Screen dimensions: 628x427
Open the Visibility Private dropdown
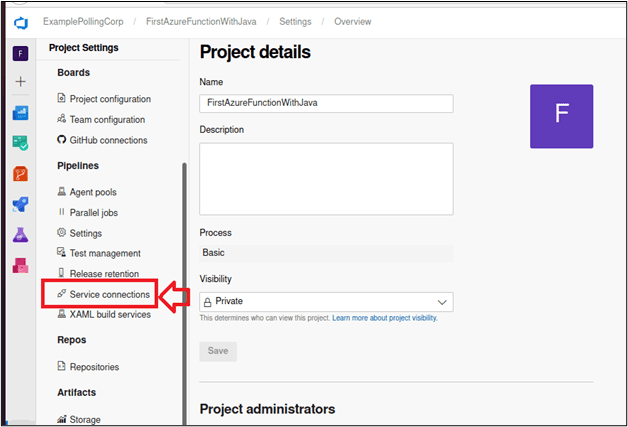pyautogui.click(x=326, y=302)
